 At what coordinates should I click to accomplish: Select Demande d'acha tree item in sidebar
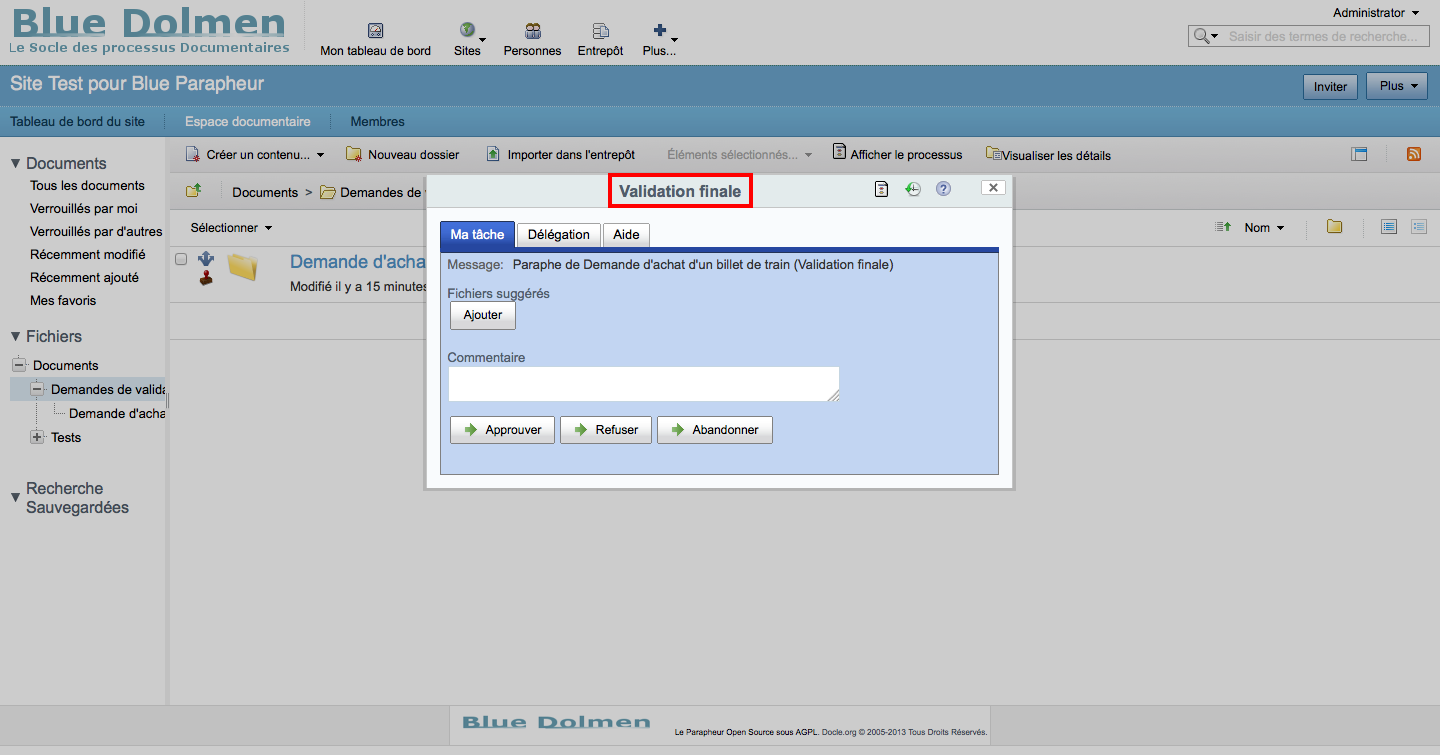click(x=117, y=413)
